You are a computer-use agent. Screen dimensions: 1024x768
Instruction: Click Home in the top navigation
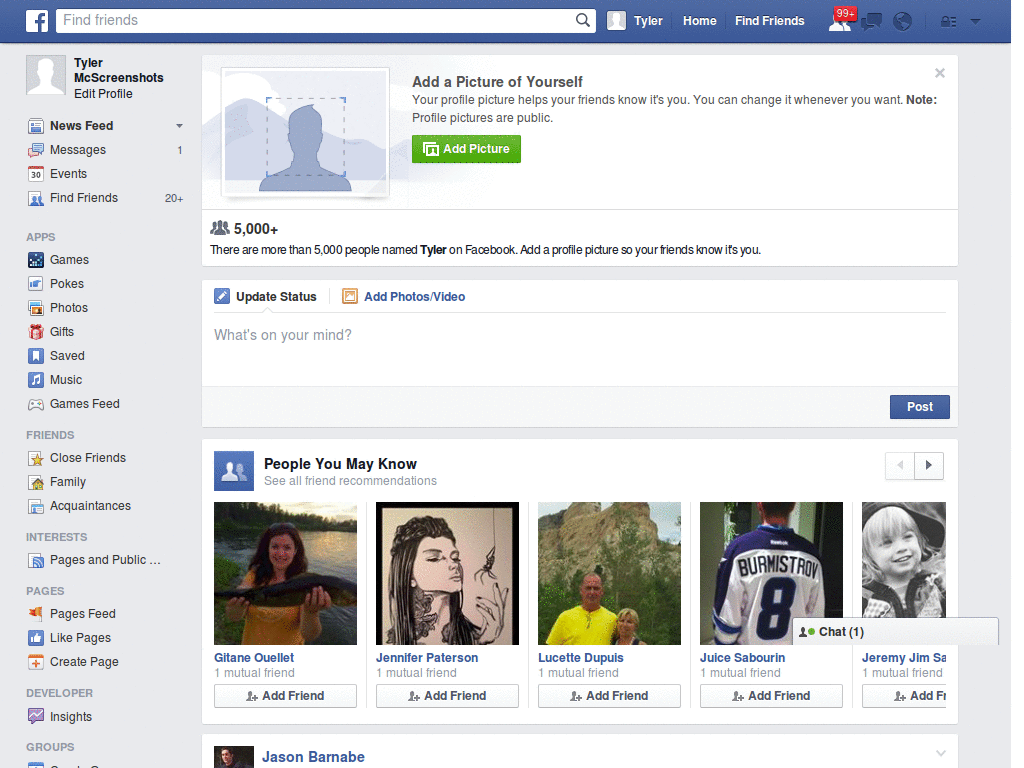pos(699,21)
